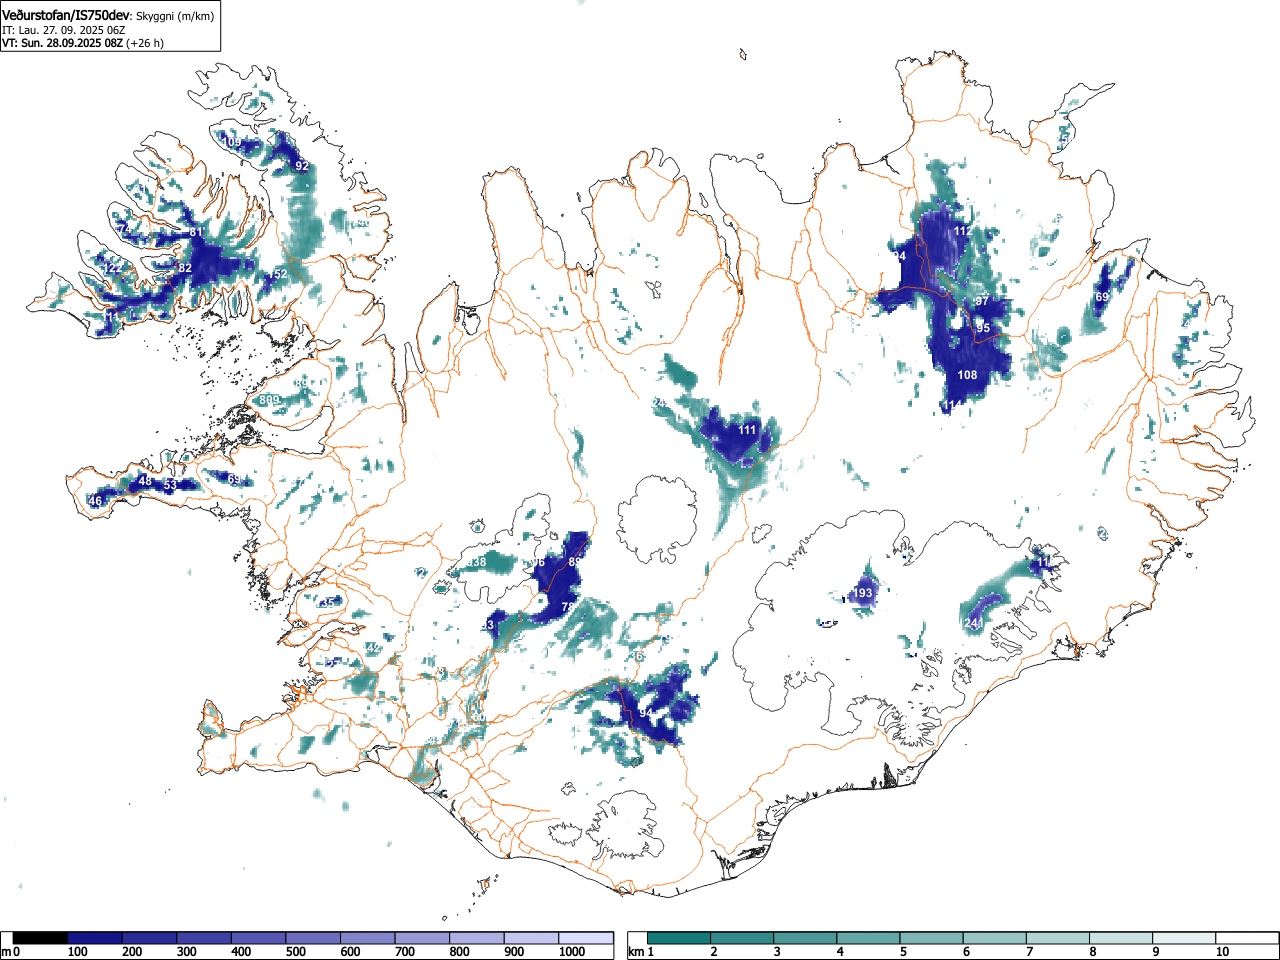Click the 35 visibility value on the map

pos(328,603)
